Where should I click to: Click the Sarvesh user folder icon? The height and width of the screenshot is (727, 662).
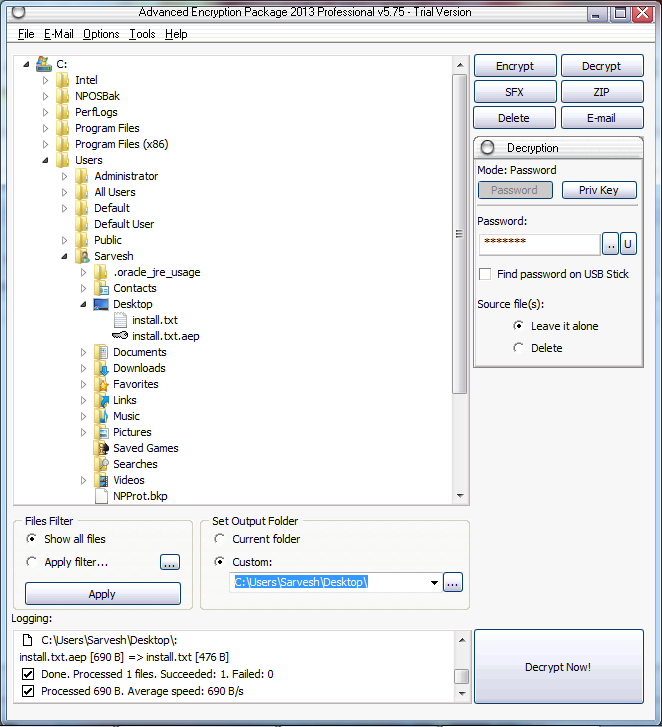[x=82, y=256]
